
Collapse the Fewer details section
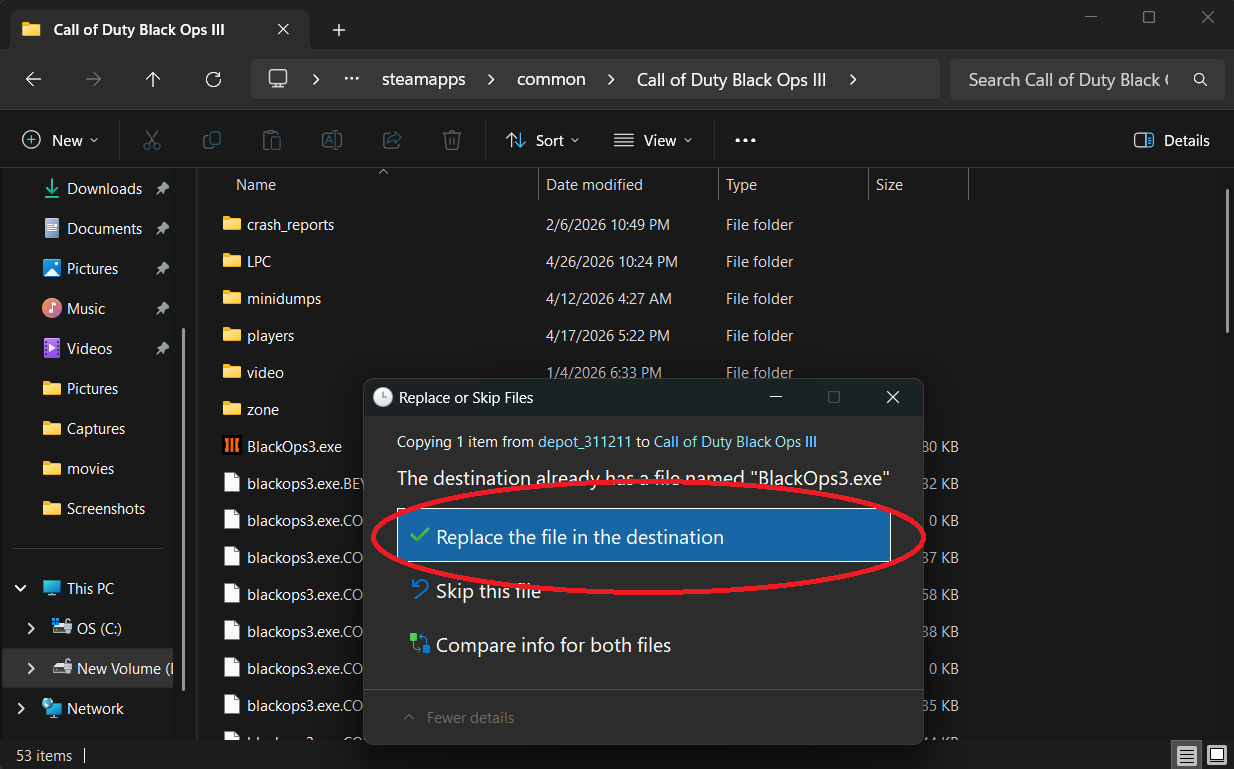(458, 718)
